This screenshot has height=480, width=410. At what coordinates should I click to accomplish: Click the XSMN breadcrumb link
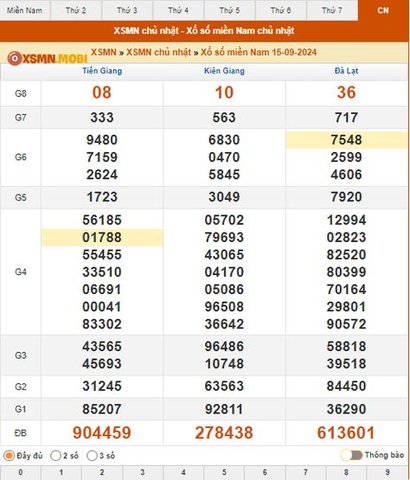tap(104, 52)
